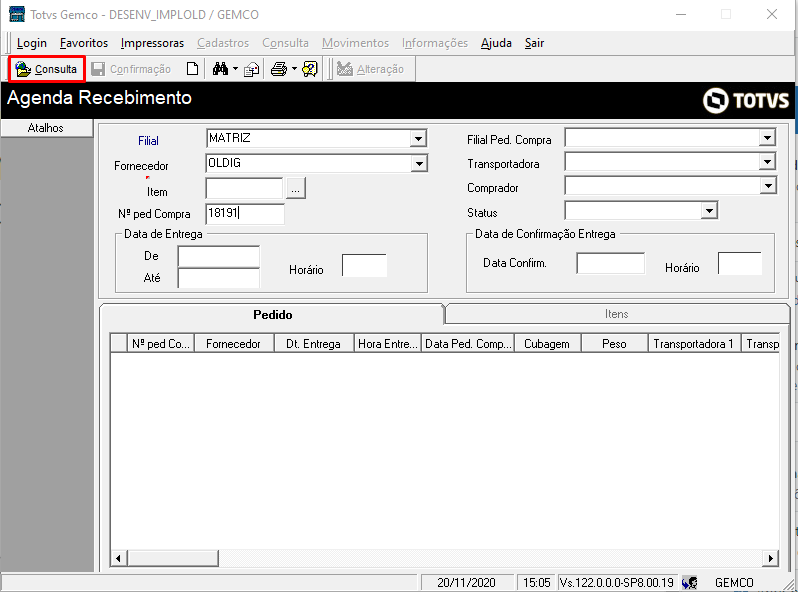Open the binoculars dropdown arrow
Image resolution: width=798 pixels, height=592 pixels.
point(235,69)
